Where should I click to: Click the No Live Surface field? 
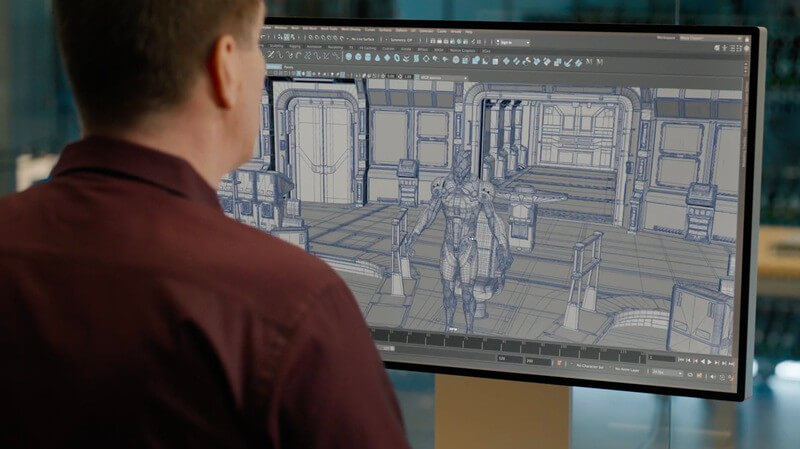(x=362, y=39)
